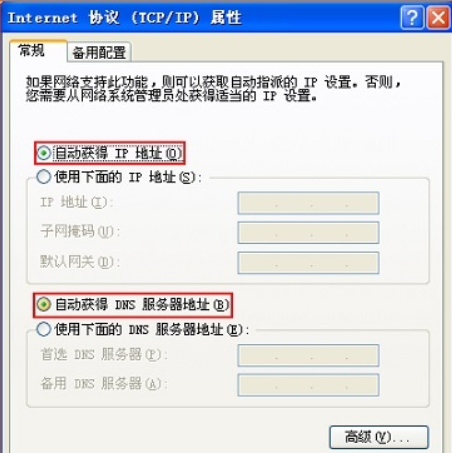Close the TCP/IP properties dialog
The width and height of the screenshot is (452, 453).
[438, 18]
